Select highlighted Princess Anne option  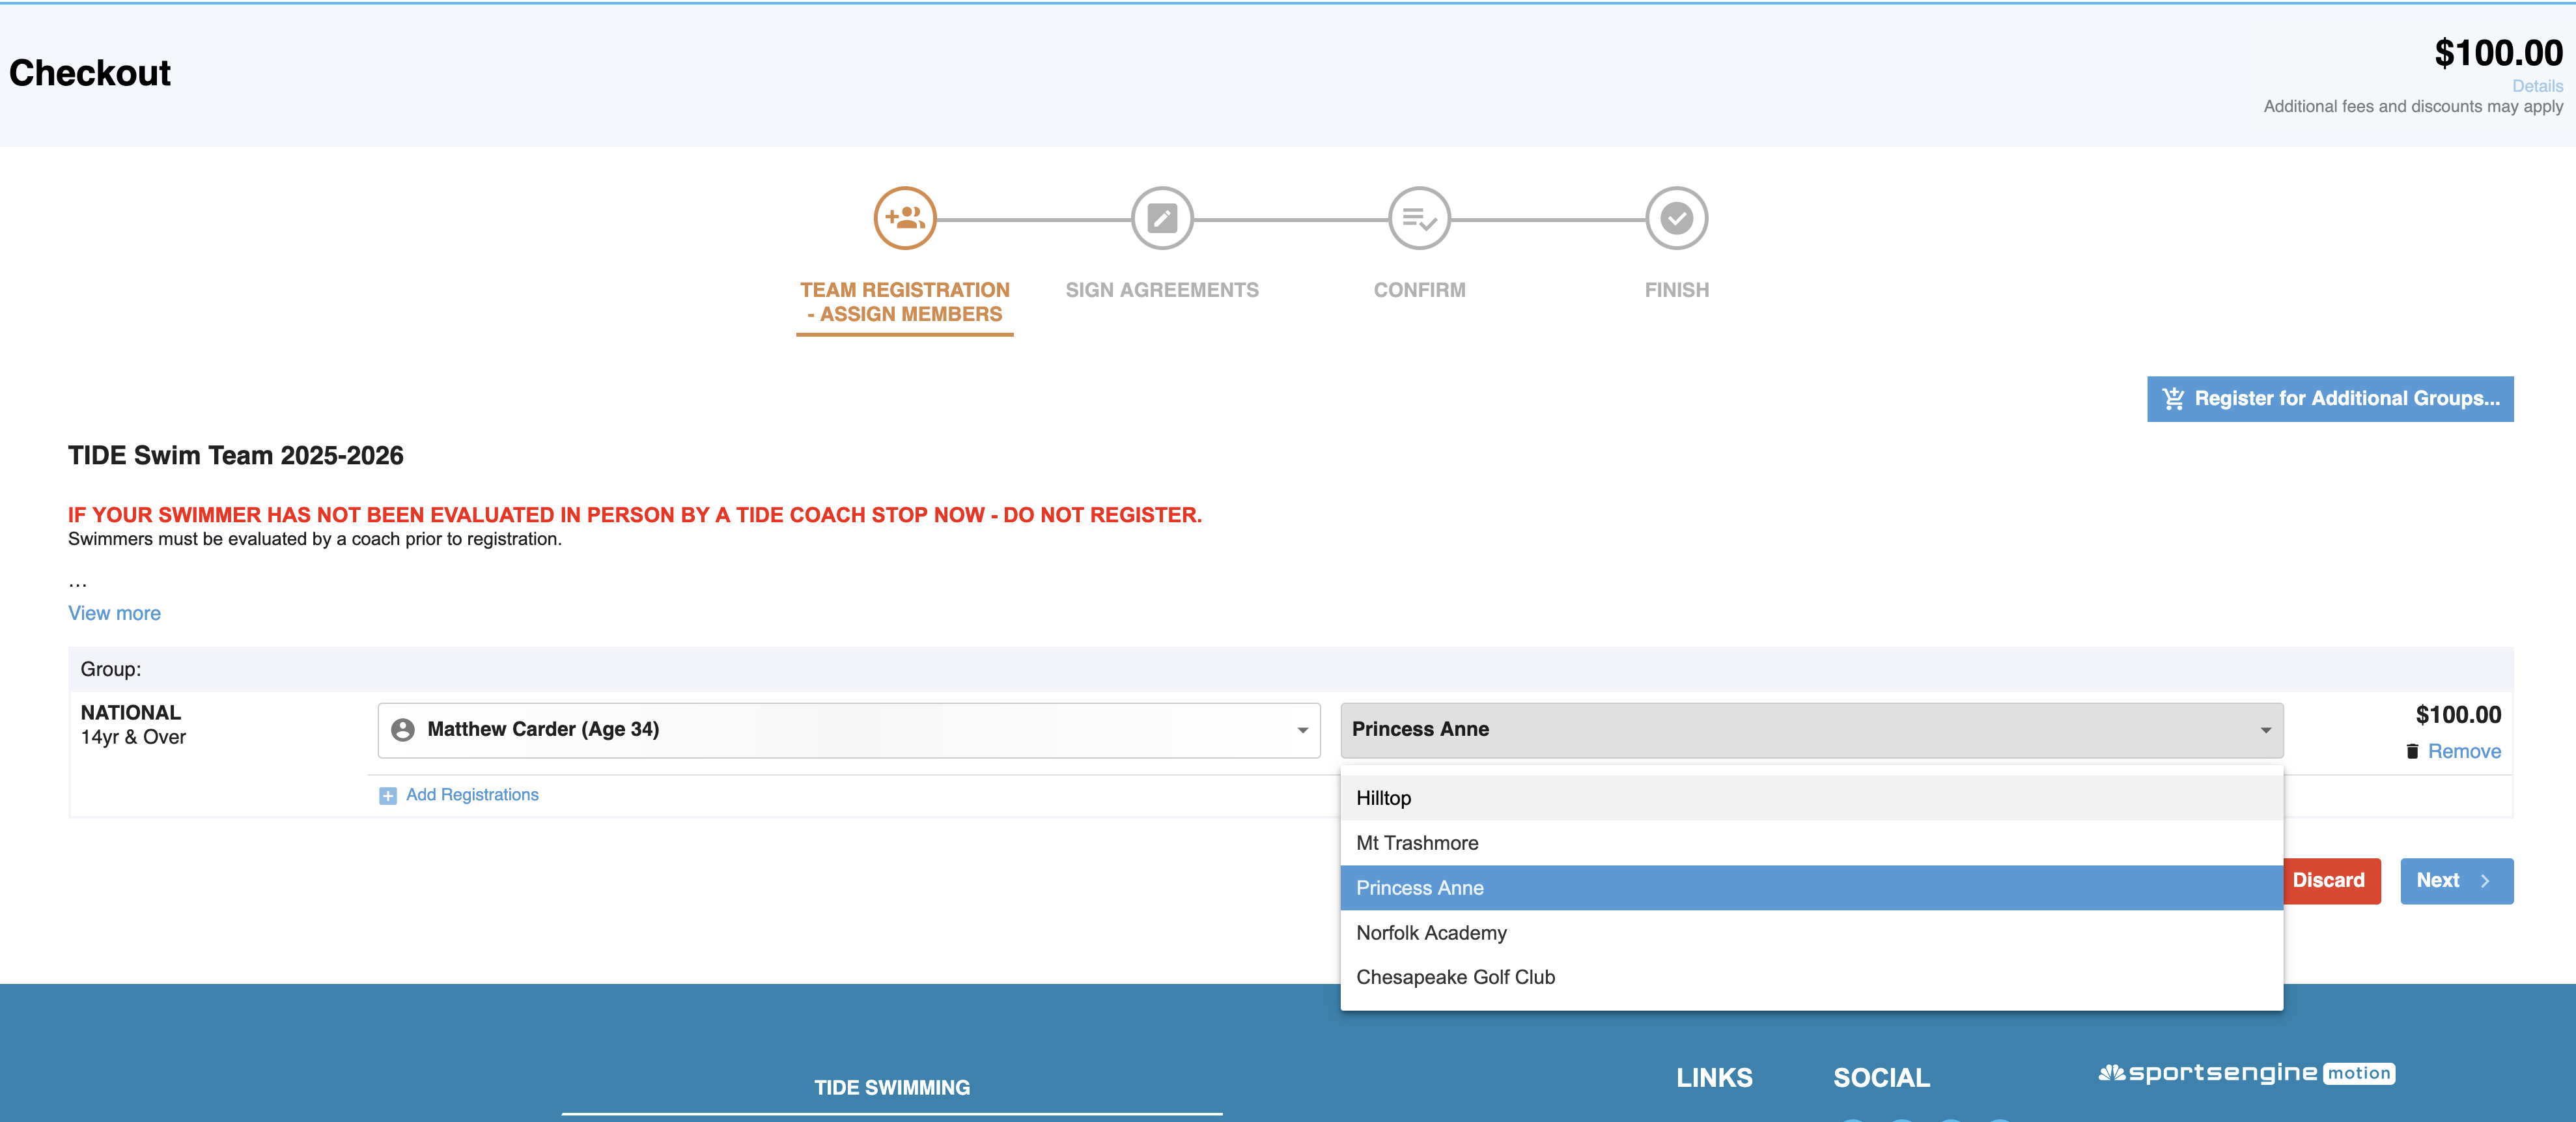click(1419, 888)
